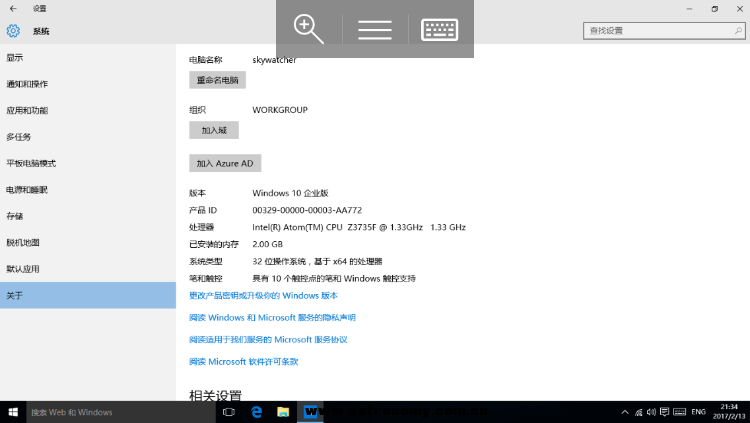Open 脱机地图 in the sidebar
This screenshot has height=423, width=750.
coord(88,243)
